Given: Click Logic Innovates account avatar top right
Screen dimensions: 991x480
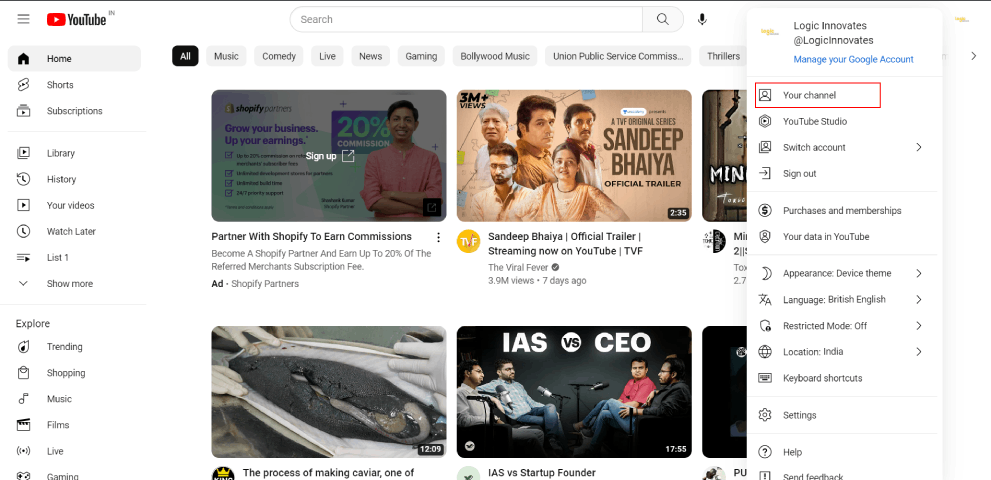Looking at the screenshot, I should click(x=961, y=19).
